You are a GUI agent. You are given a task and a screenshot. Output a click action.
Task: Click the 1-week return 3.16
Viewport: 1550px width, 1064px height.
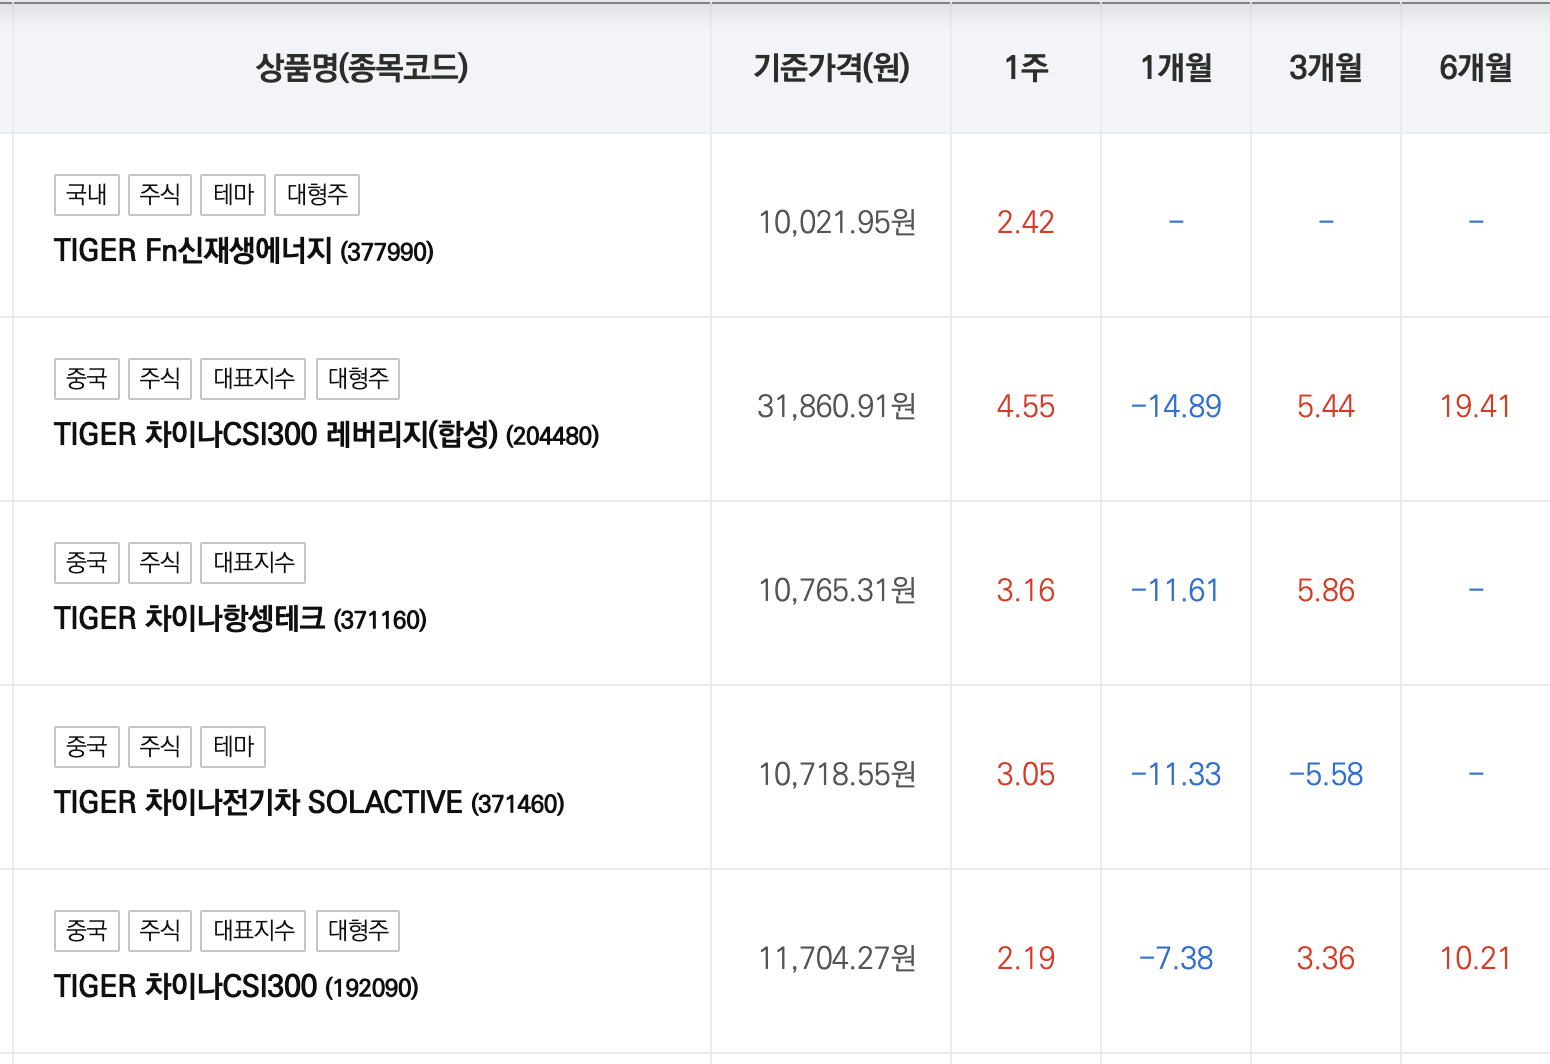coord(1026,590)
